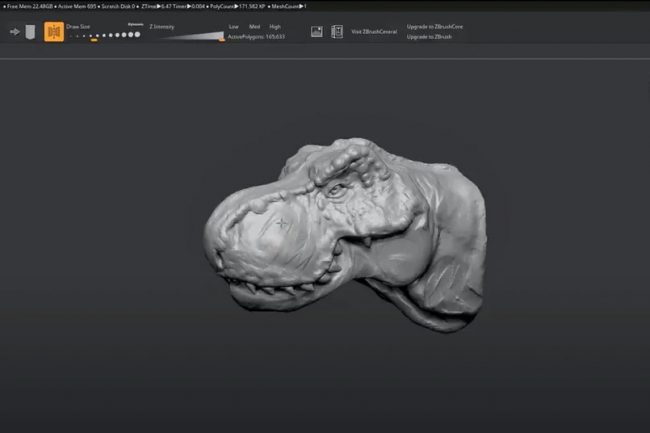This screenshot has height=433, width=650.
Task: Toggle the Dynamic draw size option
Action: 136,23
